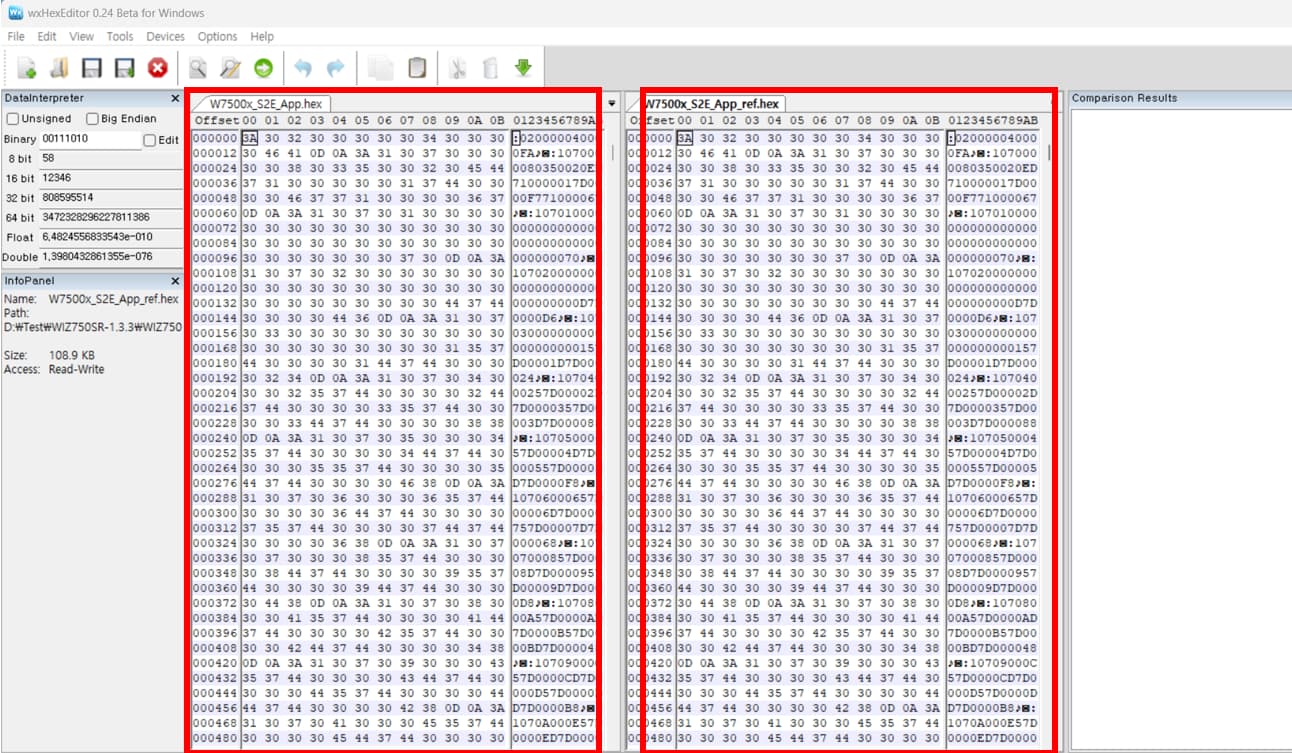Click right hex pane vertical scrollbar thumb

[1049, 153]
